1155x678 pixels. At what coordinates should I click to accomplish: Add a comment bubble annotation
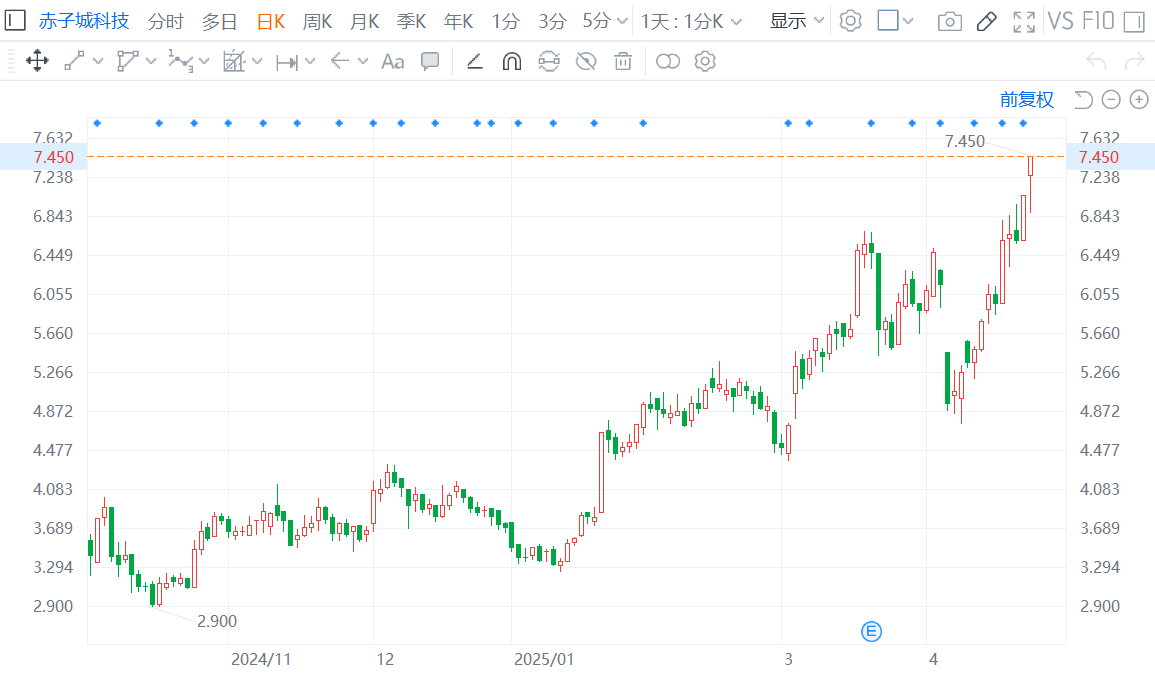point(430,61)
